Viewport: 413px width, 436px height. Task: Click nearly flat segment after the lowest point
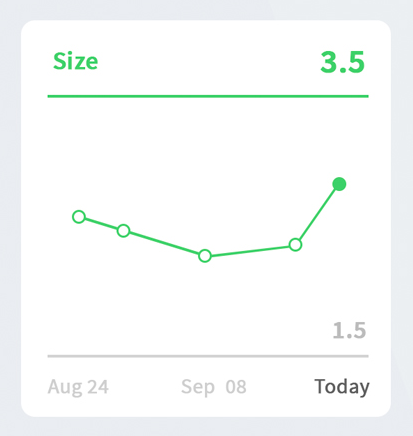(250, 250)
